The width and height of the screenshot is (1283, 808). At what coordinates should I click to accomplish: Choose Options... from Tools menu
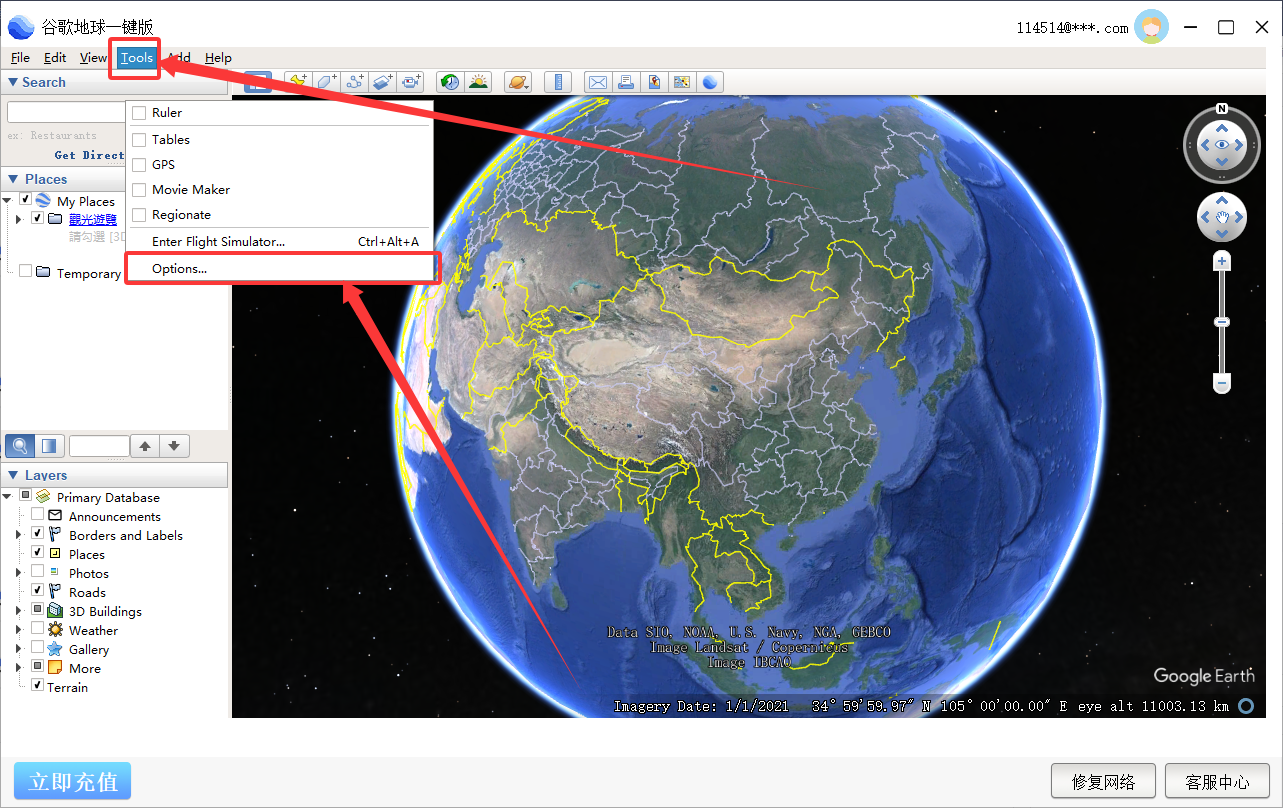click(x=280, y=268)
